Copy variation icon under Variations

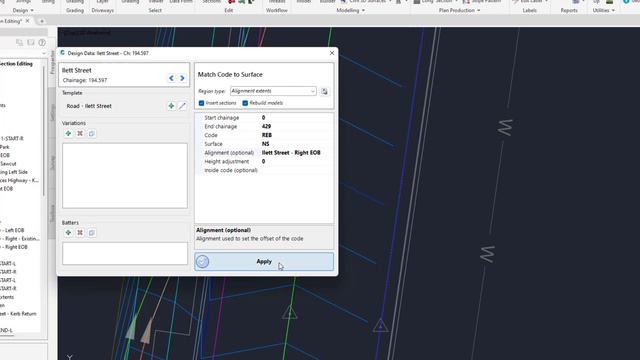92,133
